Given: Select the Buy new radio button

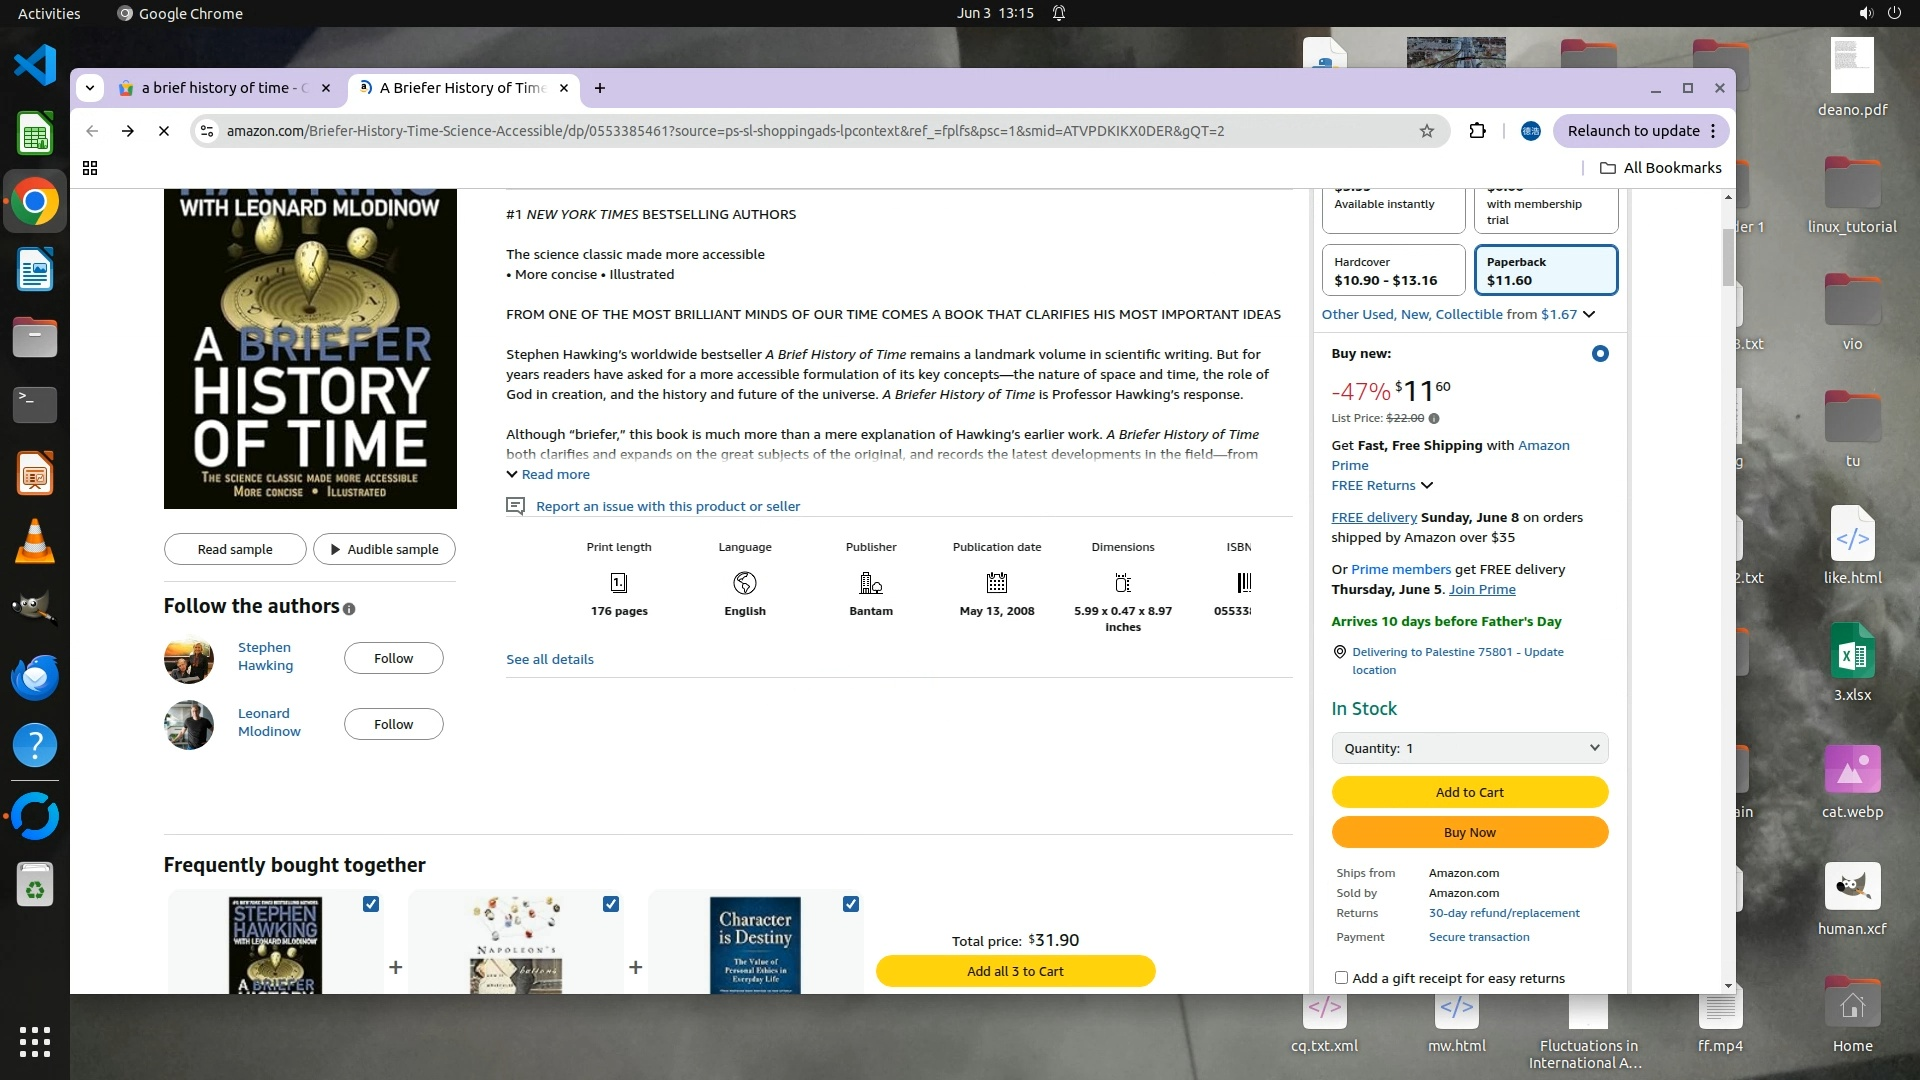Looking at the screenshot, I should [1600, 354].
